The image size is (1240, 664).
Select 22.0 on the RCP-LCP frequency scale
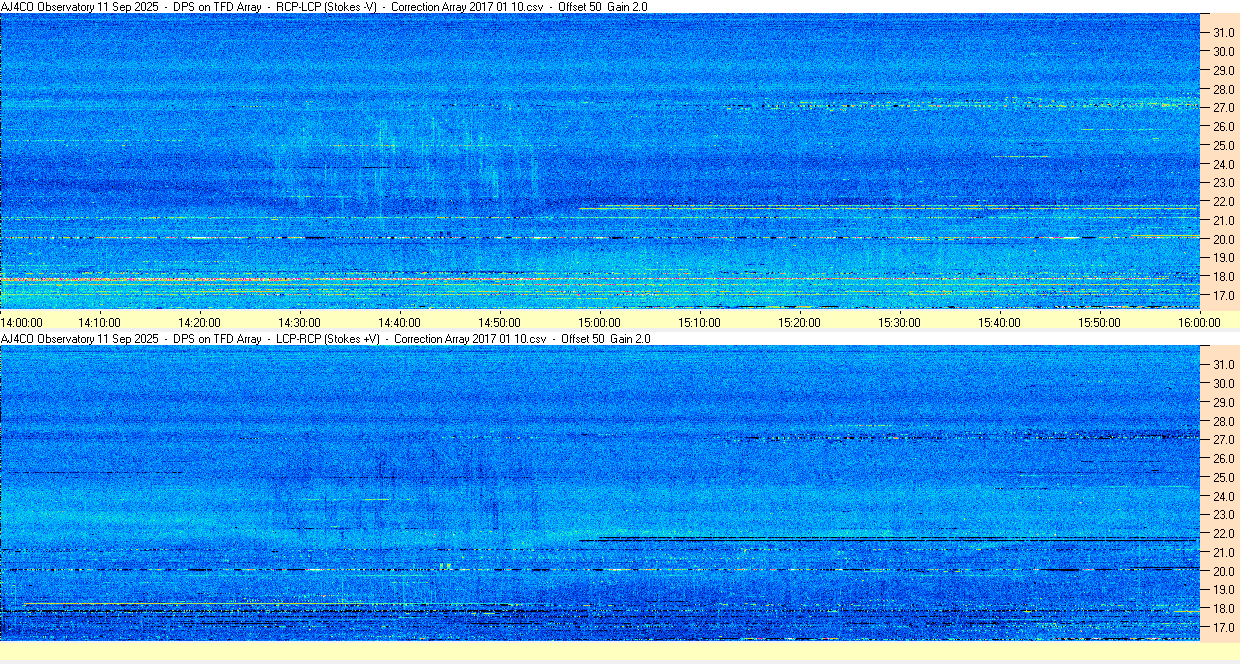pyautogui.click(x=1224, y=202)
